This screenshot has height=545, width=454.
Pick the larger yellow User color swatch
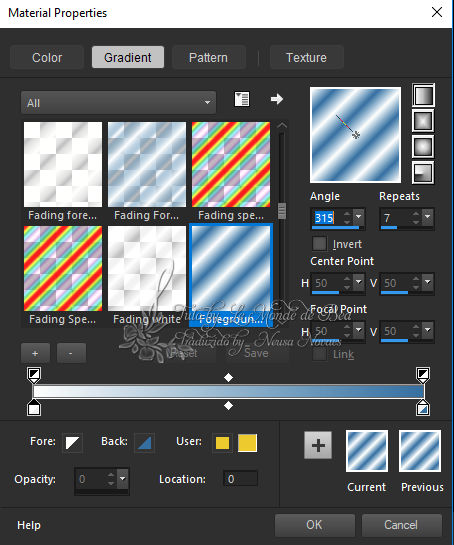point(248,443)
